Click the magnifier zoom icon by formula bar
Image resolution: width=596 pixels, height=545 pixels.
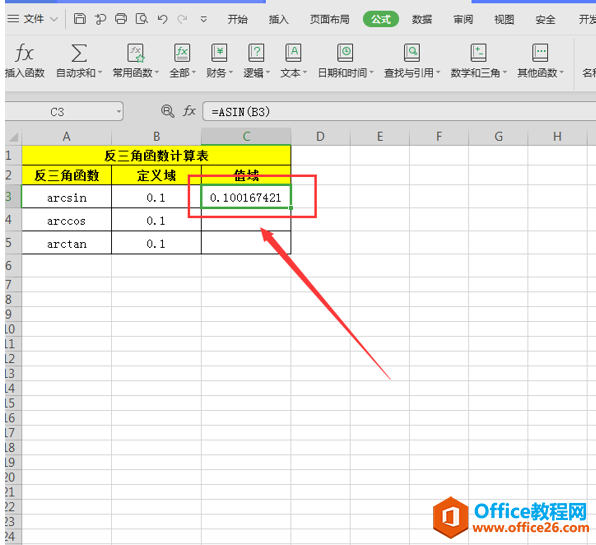pos(168,111)
